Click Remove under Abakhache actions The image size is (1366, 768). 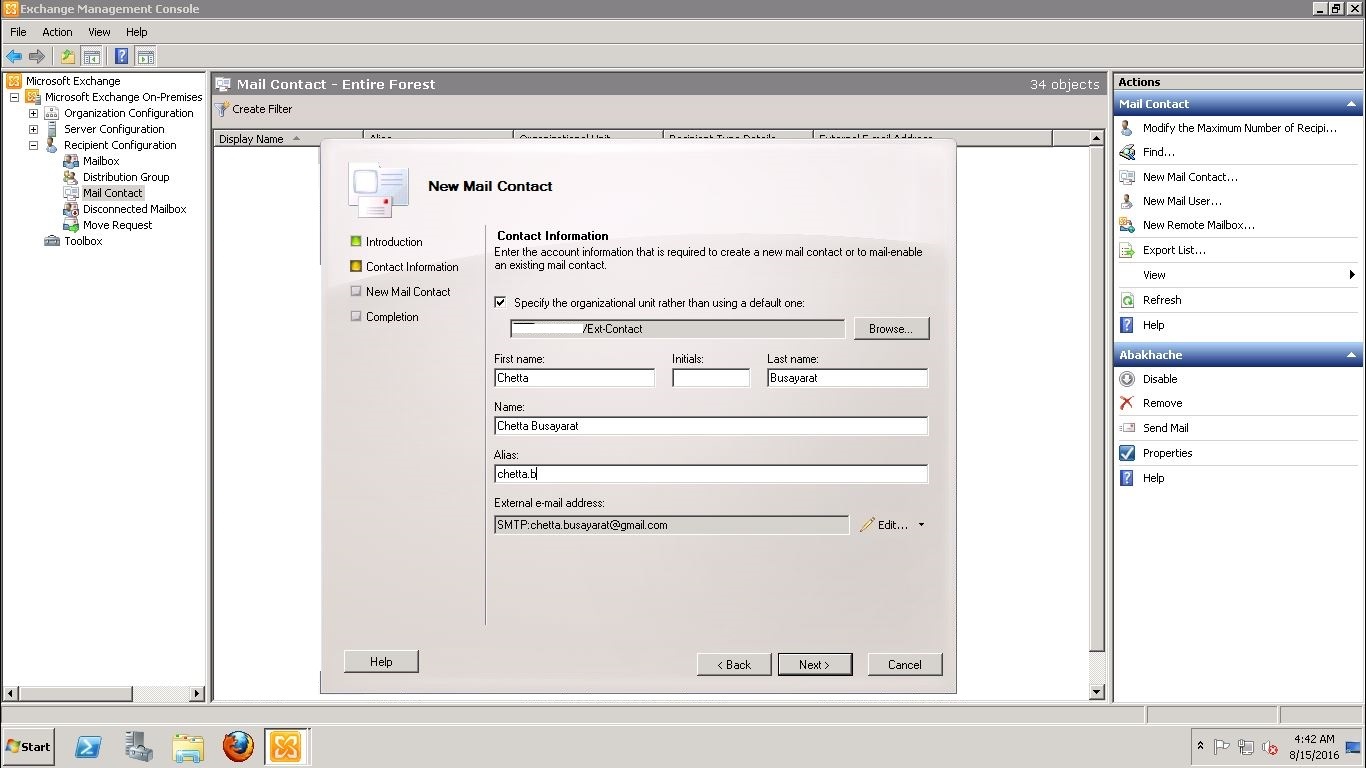[1162, 403]
